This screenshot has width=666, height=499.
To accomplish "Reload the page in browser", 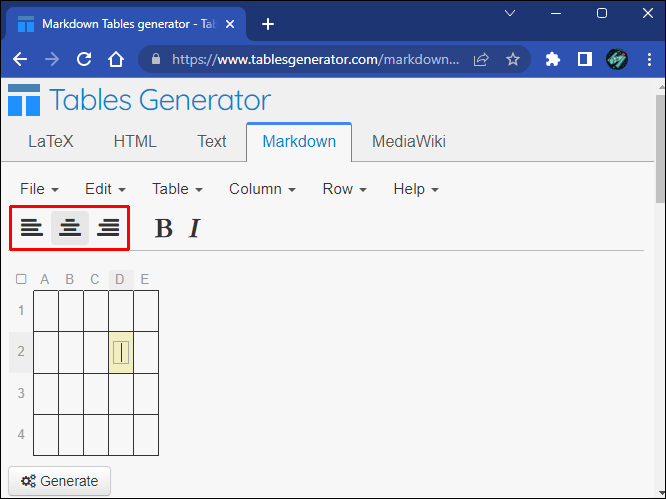I will 84,59.
